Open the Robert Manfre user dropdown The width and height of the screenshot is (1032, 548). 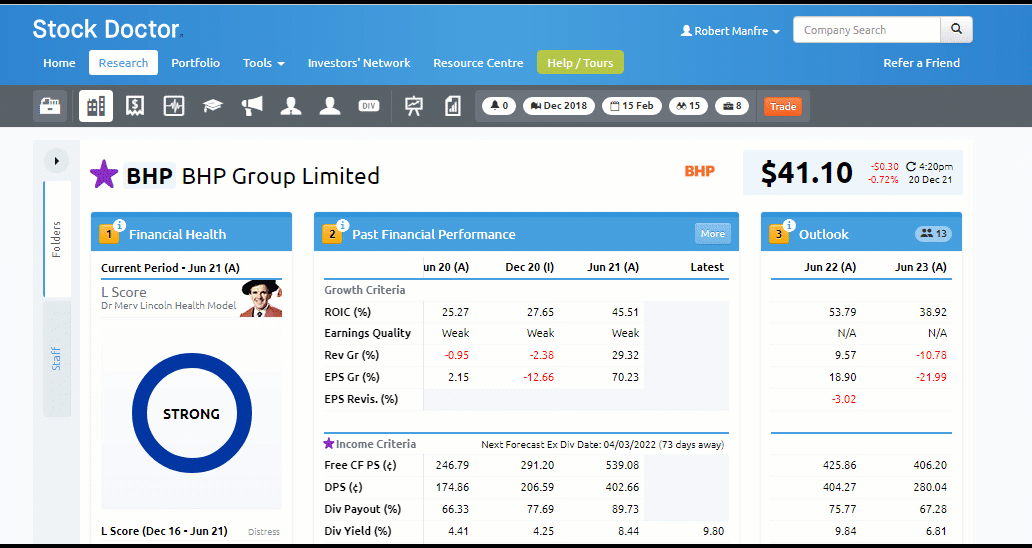(731, 31)
